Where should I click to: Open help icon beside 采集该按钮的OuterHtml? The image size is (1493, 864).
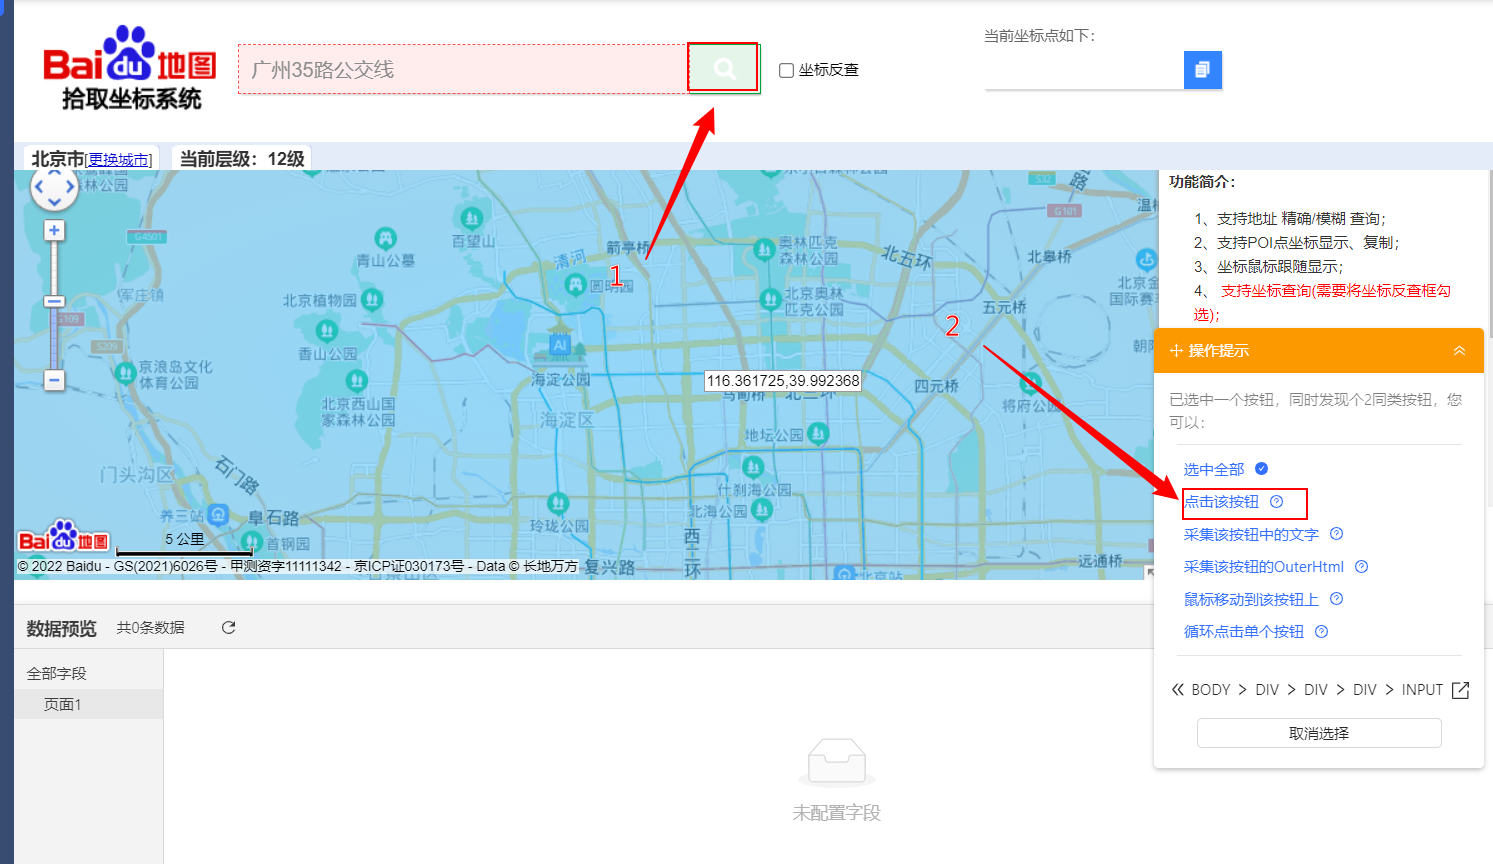click(x=1361, y=567)
